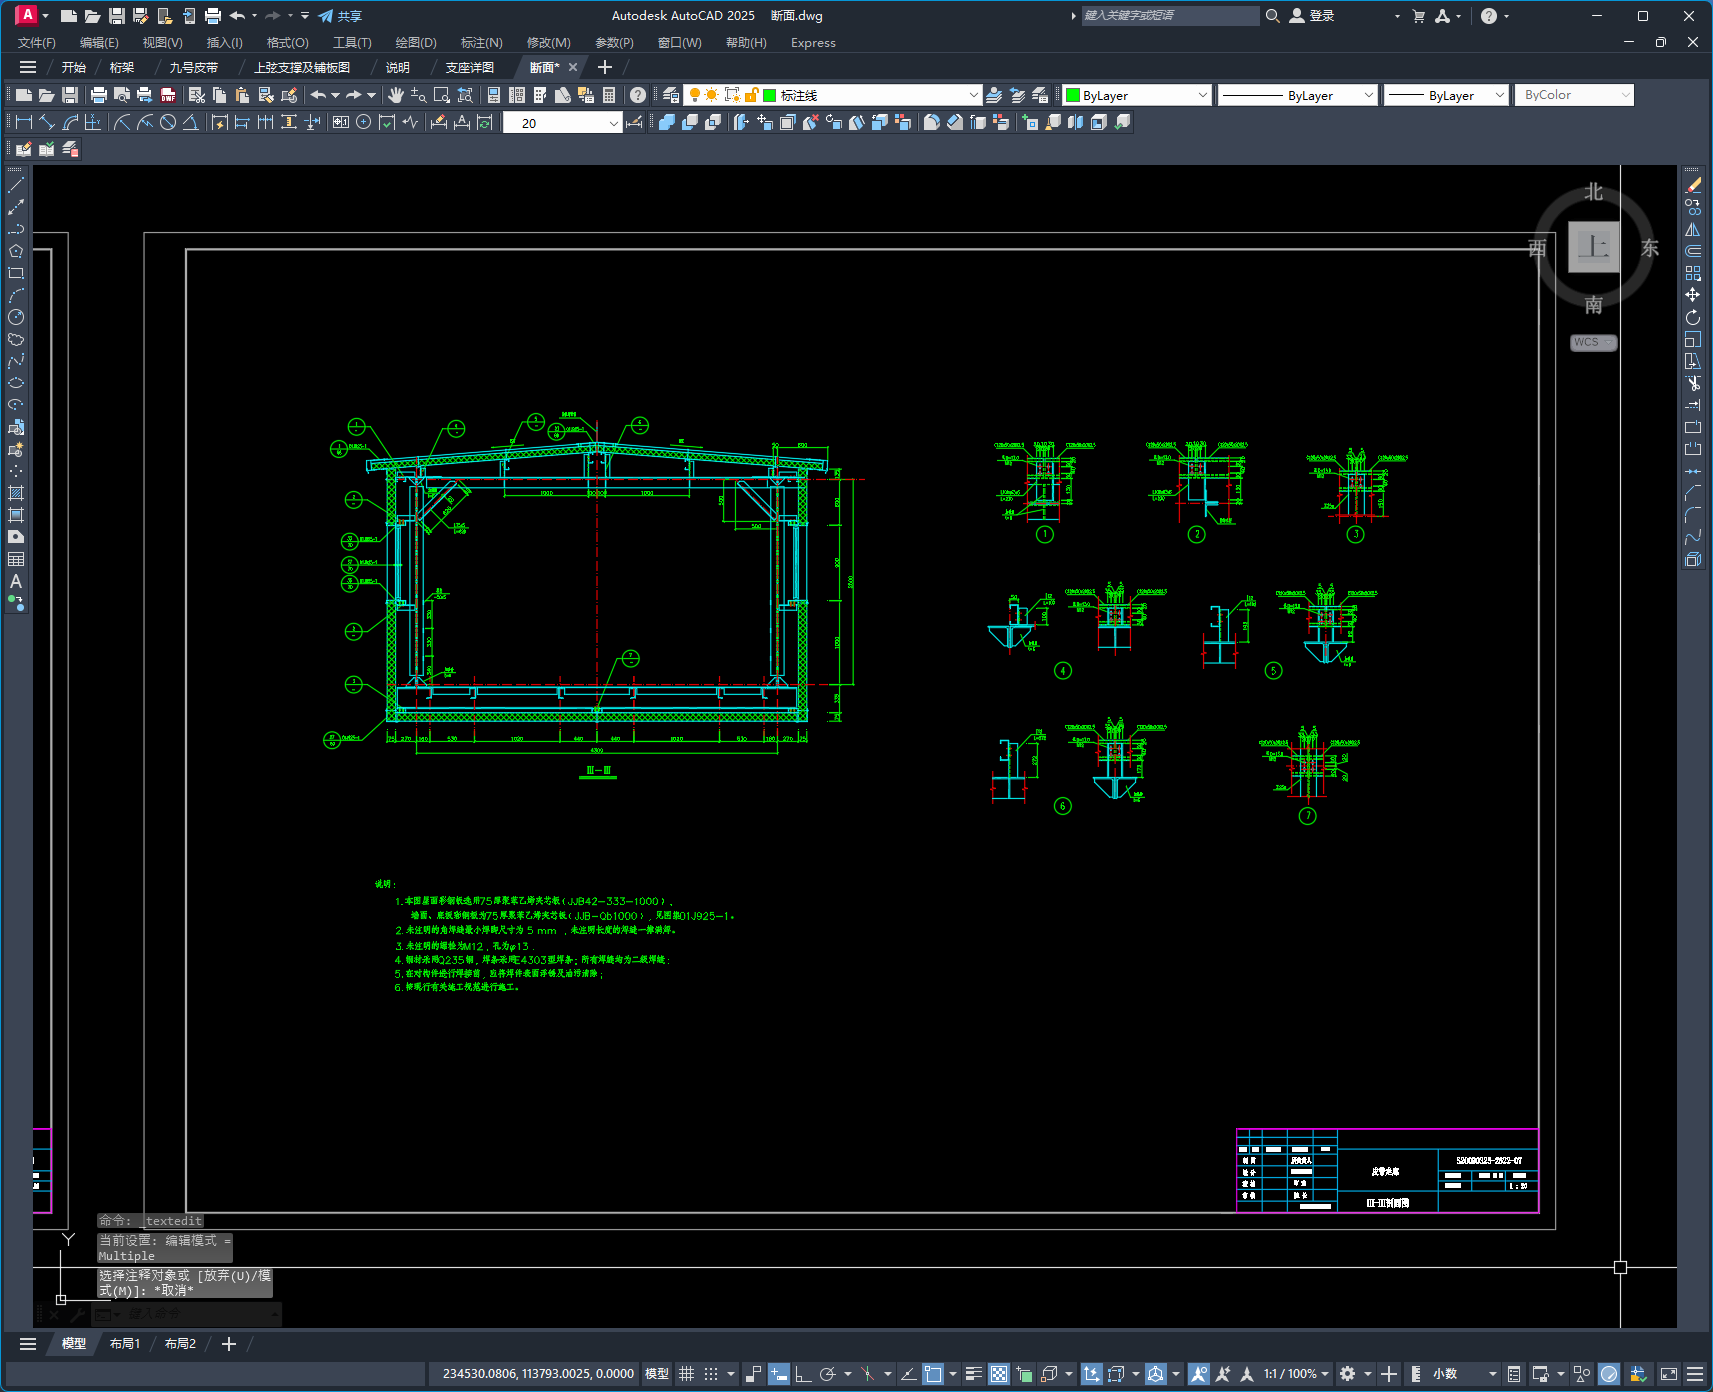Click the Help question mark toolbar icon
Viewport: 1713px width, 1392px height.
(x=638, y=95)
